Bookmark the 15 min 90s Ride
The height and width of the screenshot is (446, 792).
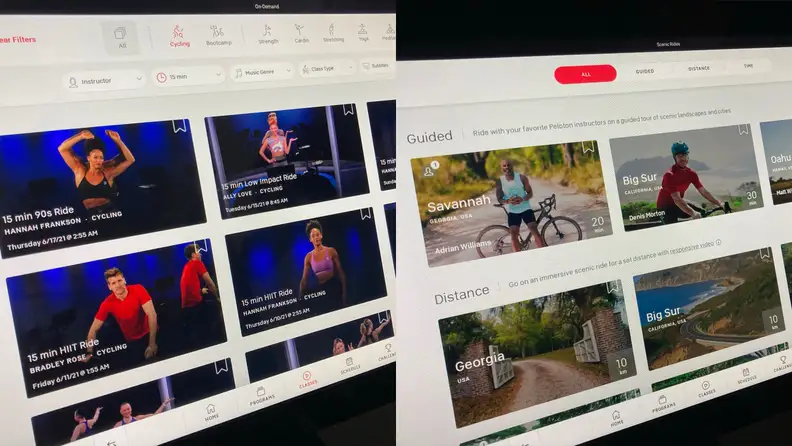[x=179, y=126]
